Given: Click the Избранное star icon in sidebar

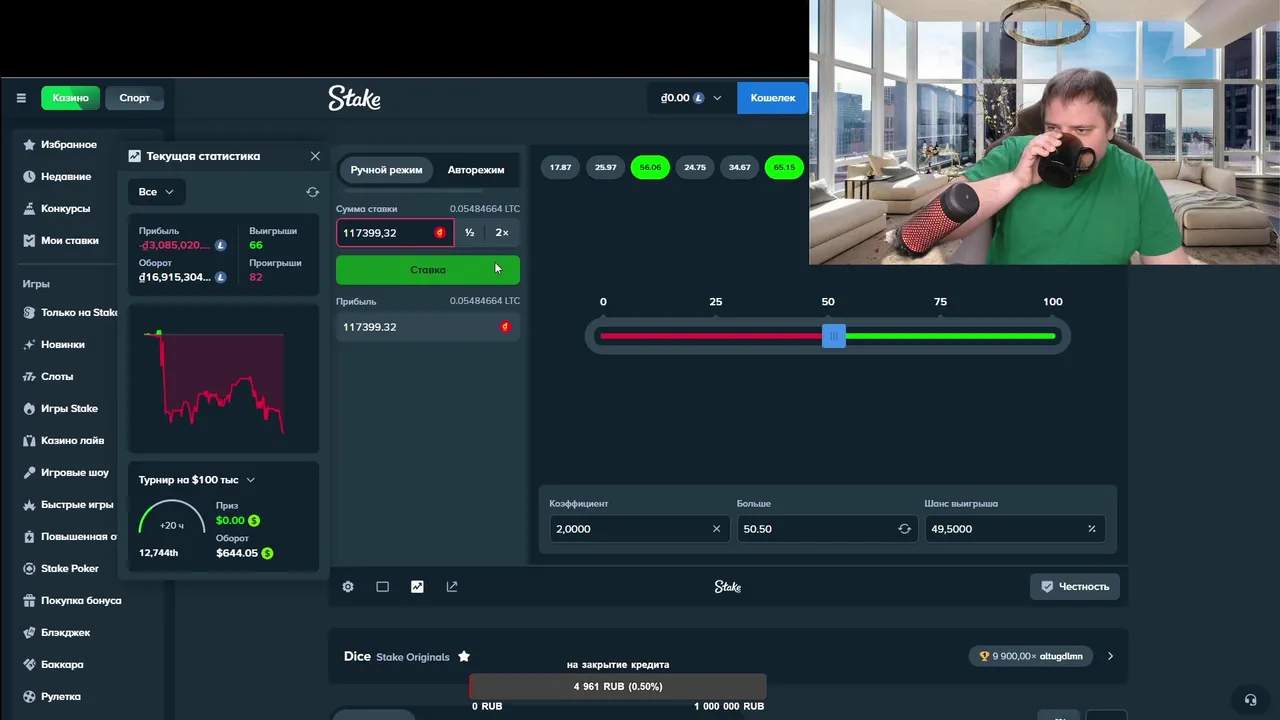Looking at the screenshot, I should [x=30, y=145].
